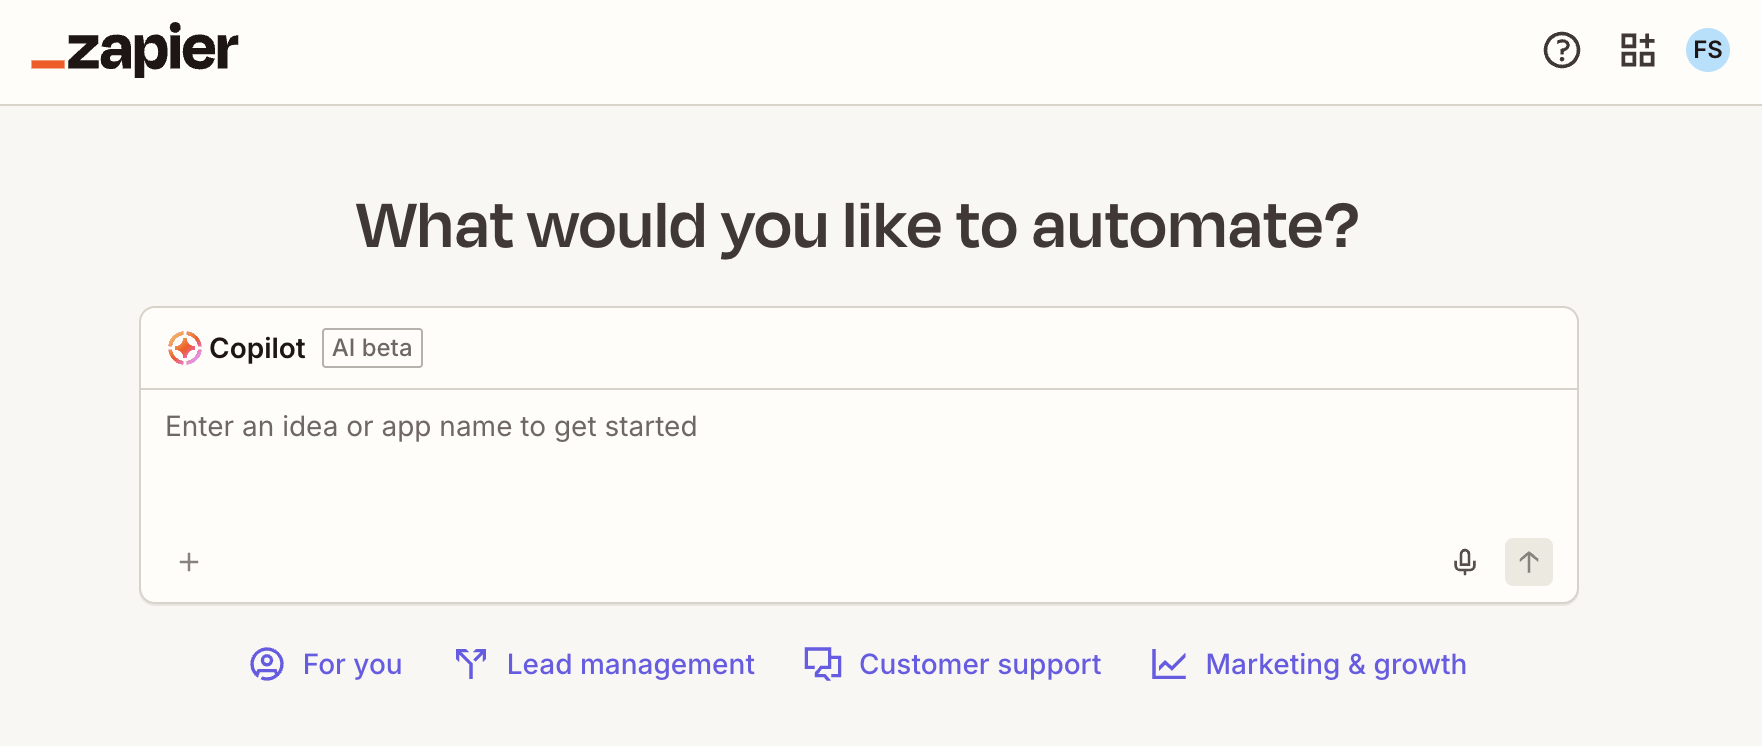Screen dimensions: 1762x746
Task: Click the Zapier logo
Action: point(135,50)
